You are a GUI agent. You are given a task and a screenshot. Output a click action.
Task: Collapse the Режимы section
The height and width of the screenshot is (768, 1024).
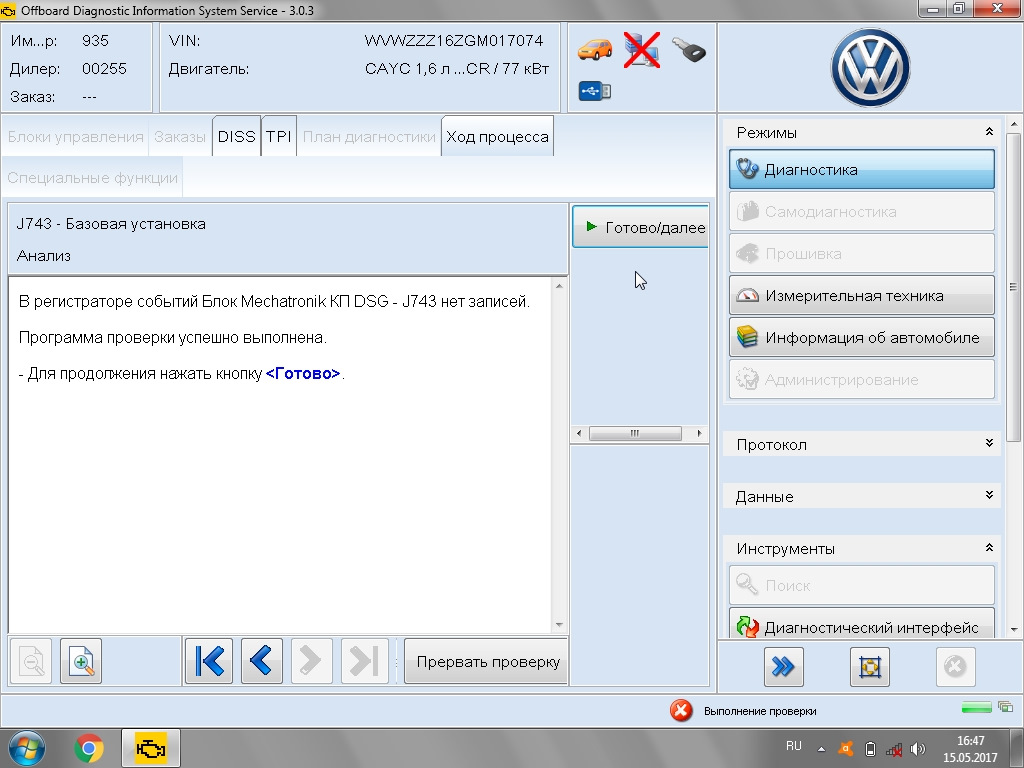coord(989,132)
